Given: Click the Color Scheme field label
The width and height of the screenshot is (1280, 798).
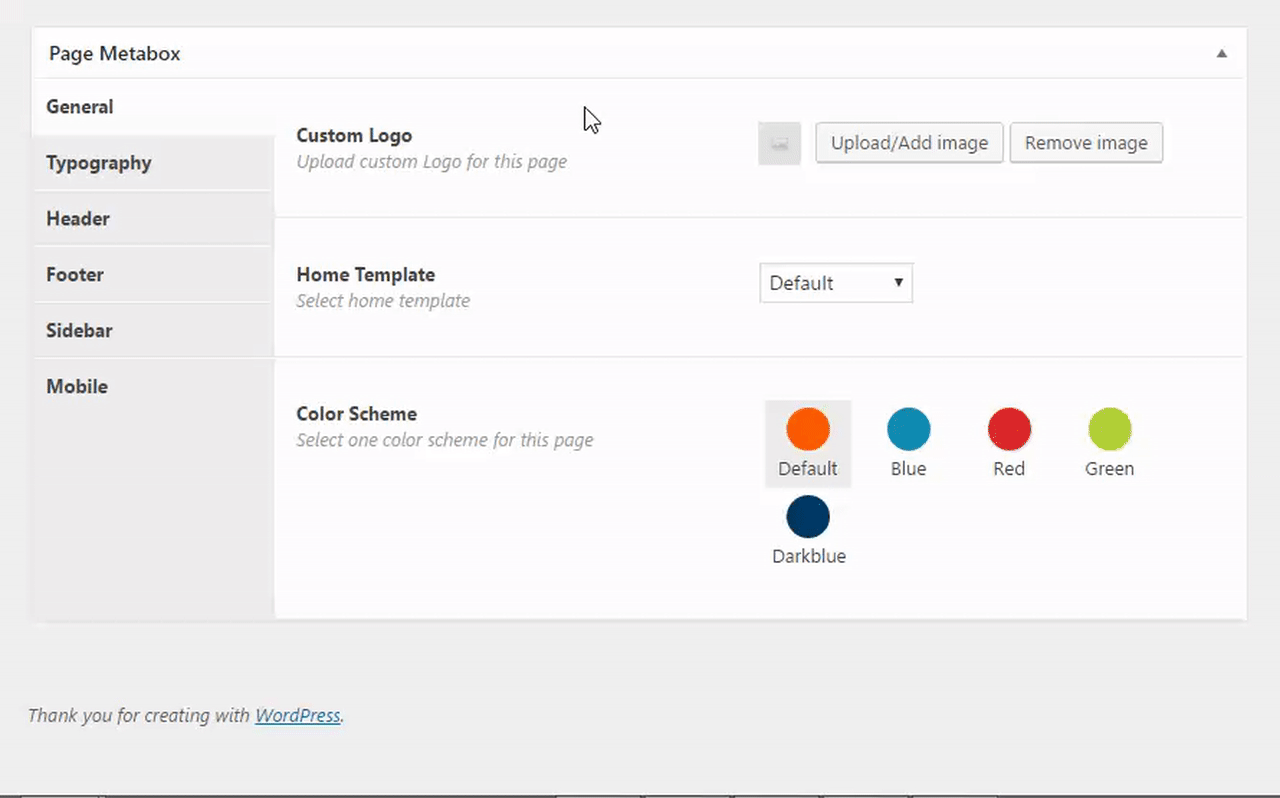Looking at the screenshot, I should [357, 414].
